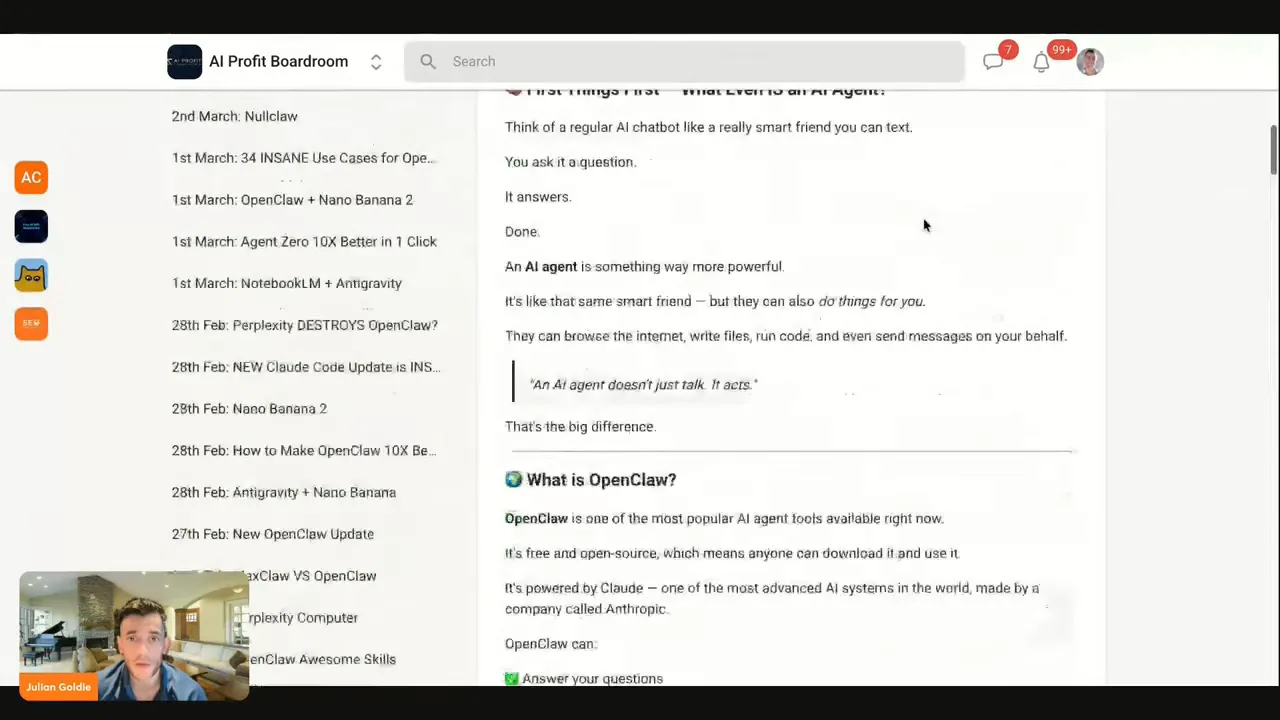This screenshot has height=720, width=1280.
Task: Click the line 'Think of a regular AI chatbot'
Action: click(x=709, y=128)
